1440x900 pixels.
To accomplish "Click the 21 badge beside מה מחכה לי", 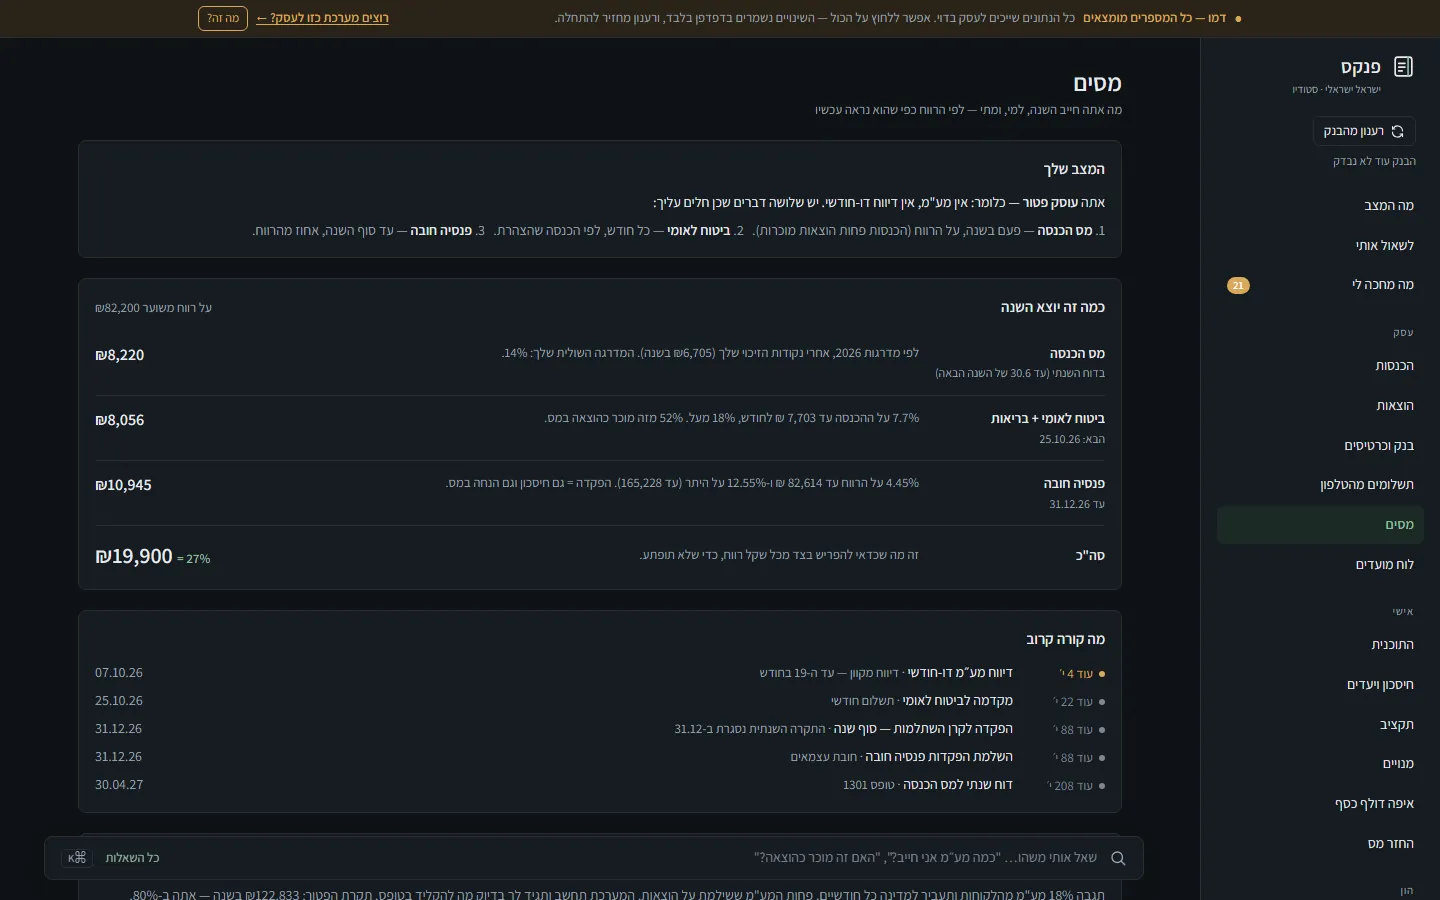I will click(x=1238, y=285).
